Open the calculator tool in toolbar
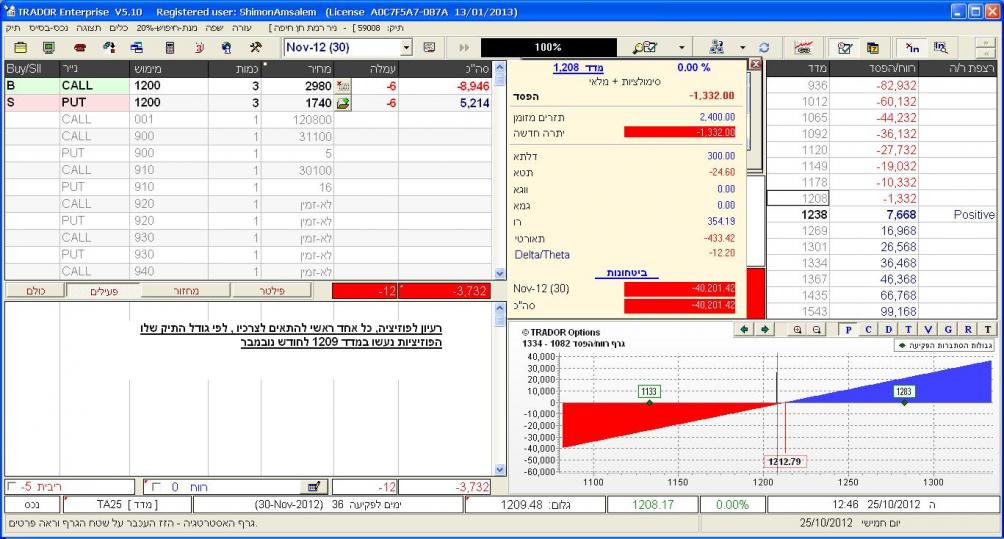 (169, 47)
